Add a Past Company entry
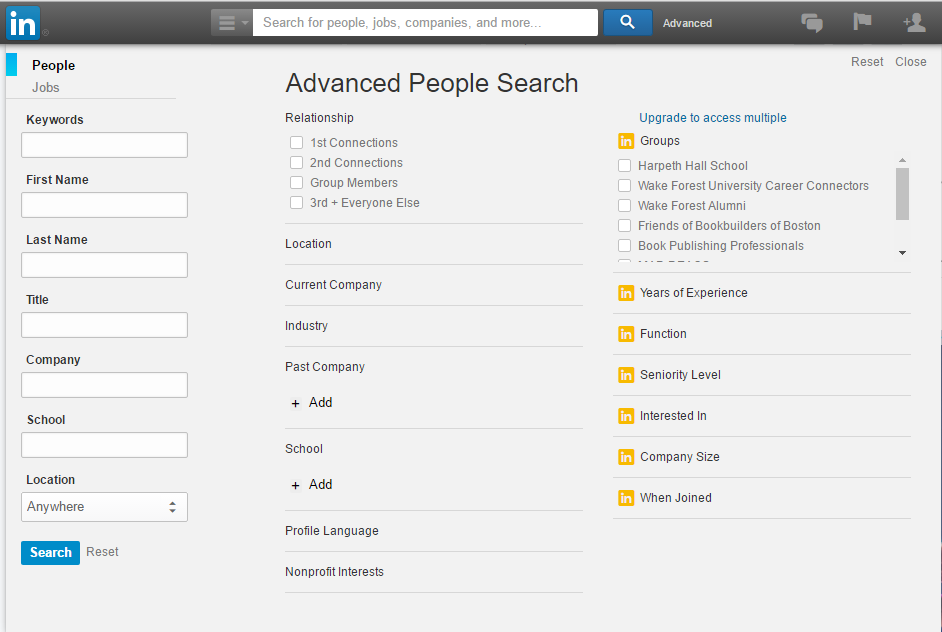Viewport: 942px width, 632px height. (x=320, y=403)
